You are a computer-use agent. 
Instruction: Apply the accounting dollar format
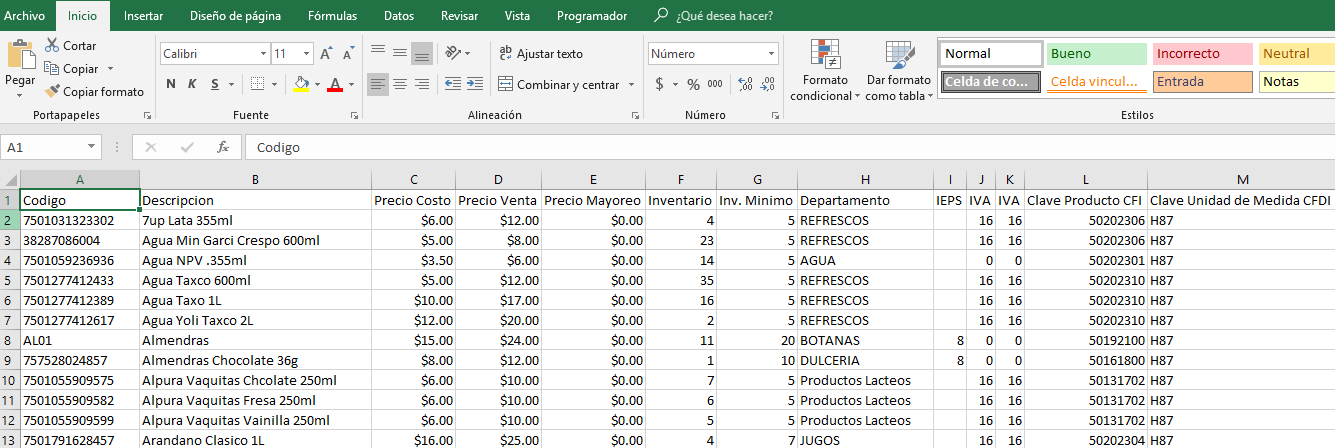tap(660, 84)
